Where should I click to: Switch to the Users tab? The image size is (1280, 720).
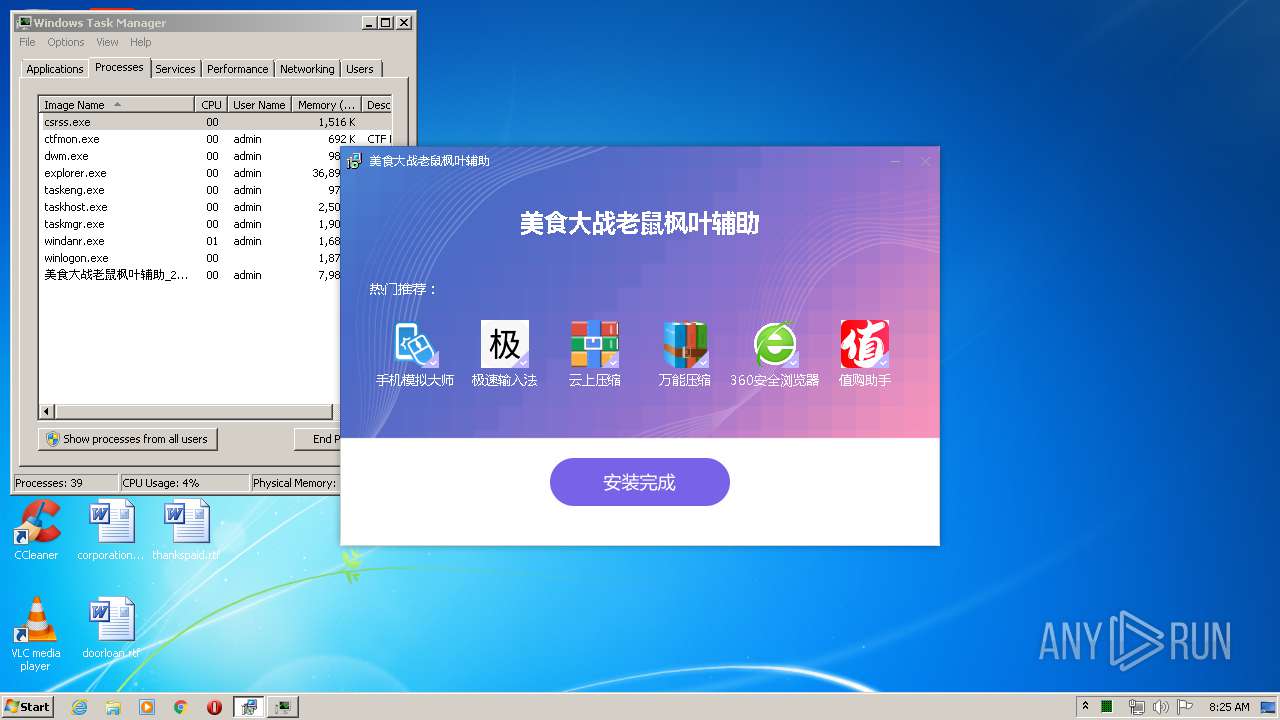(x=360, y=69)
